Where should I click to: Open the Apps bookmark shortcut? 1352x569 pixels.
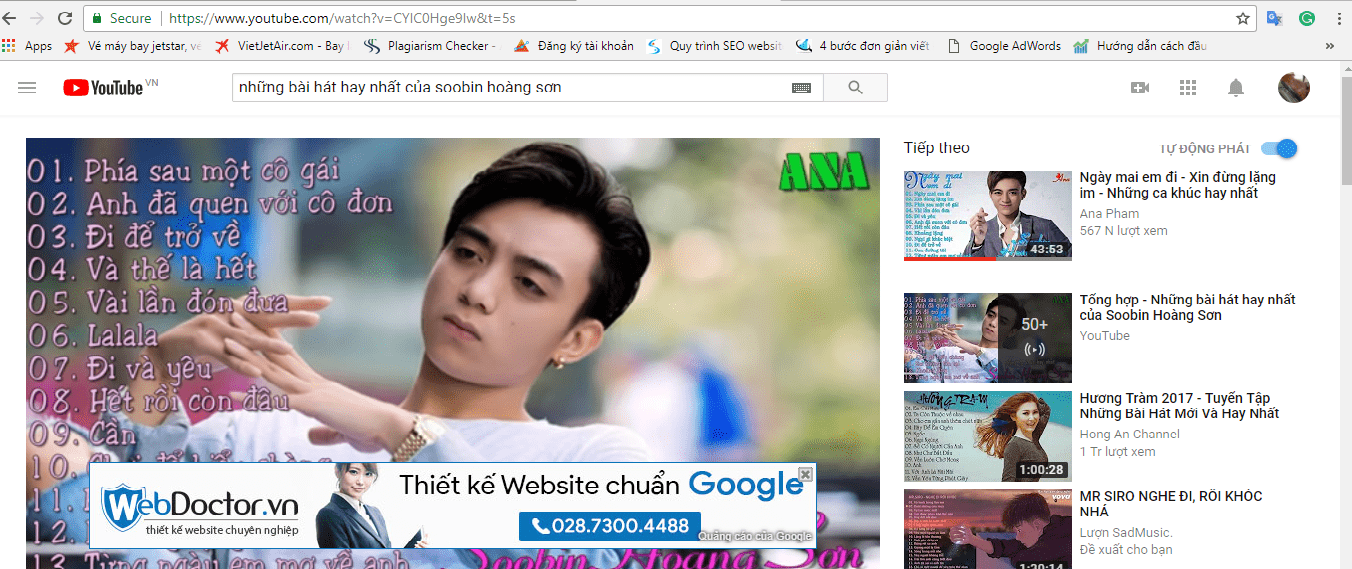tap(27, 46)
